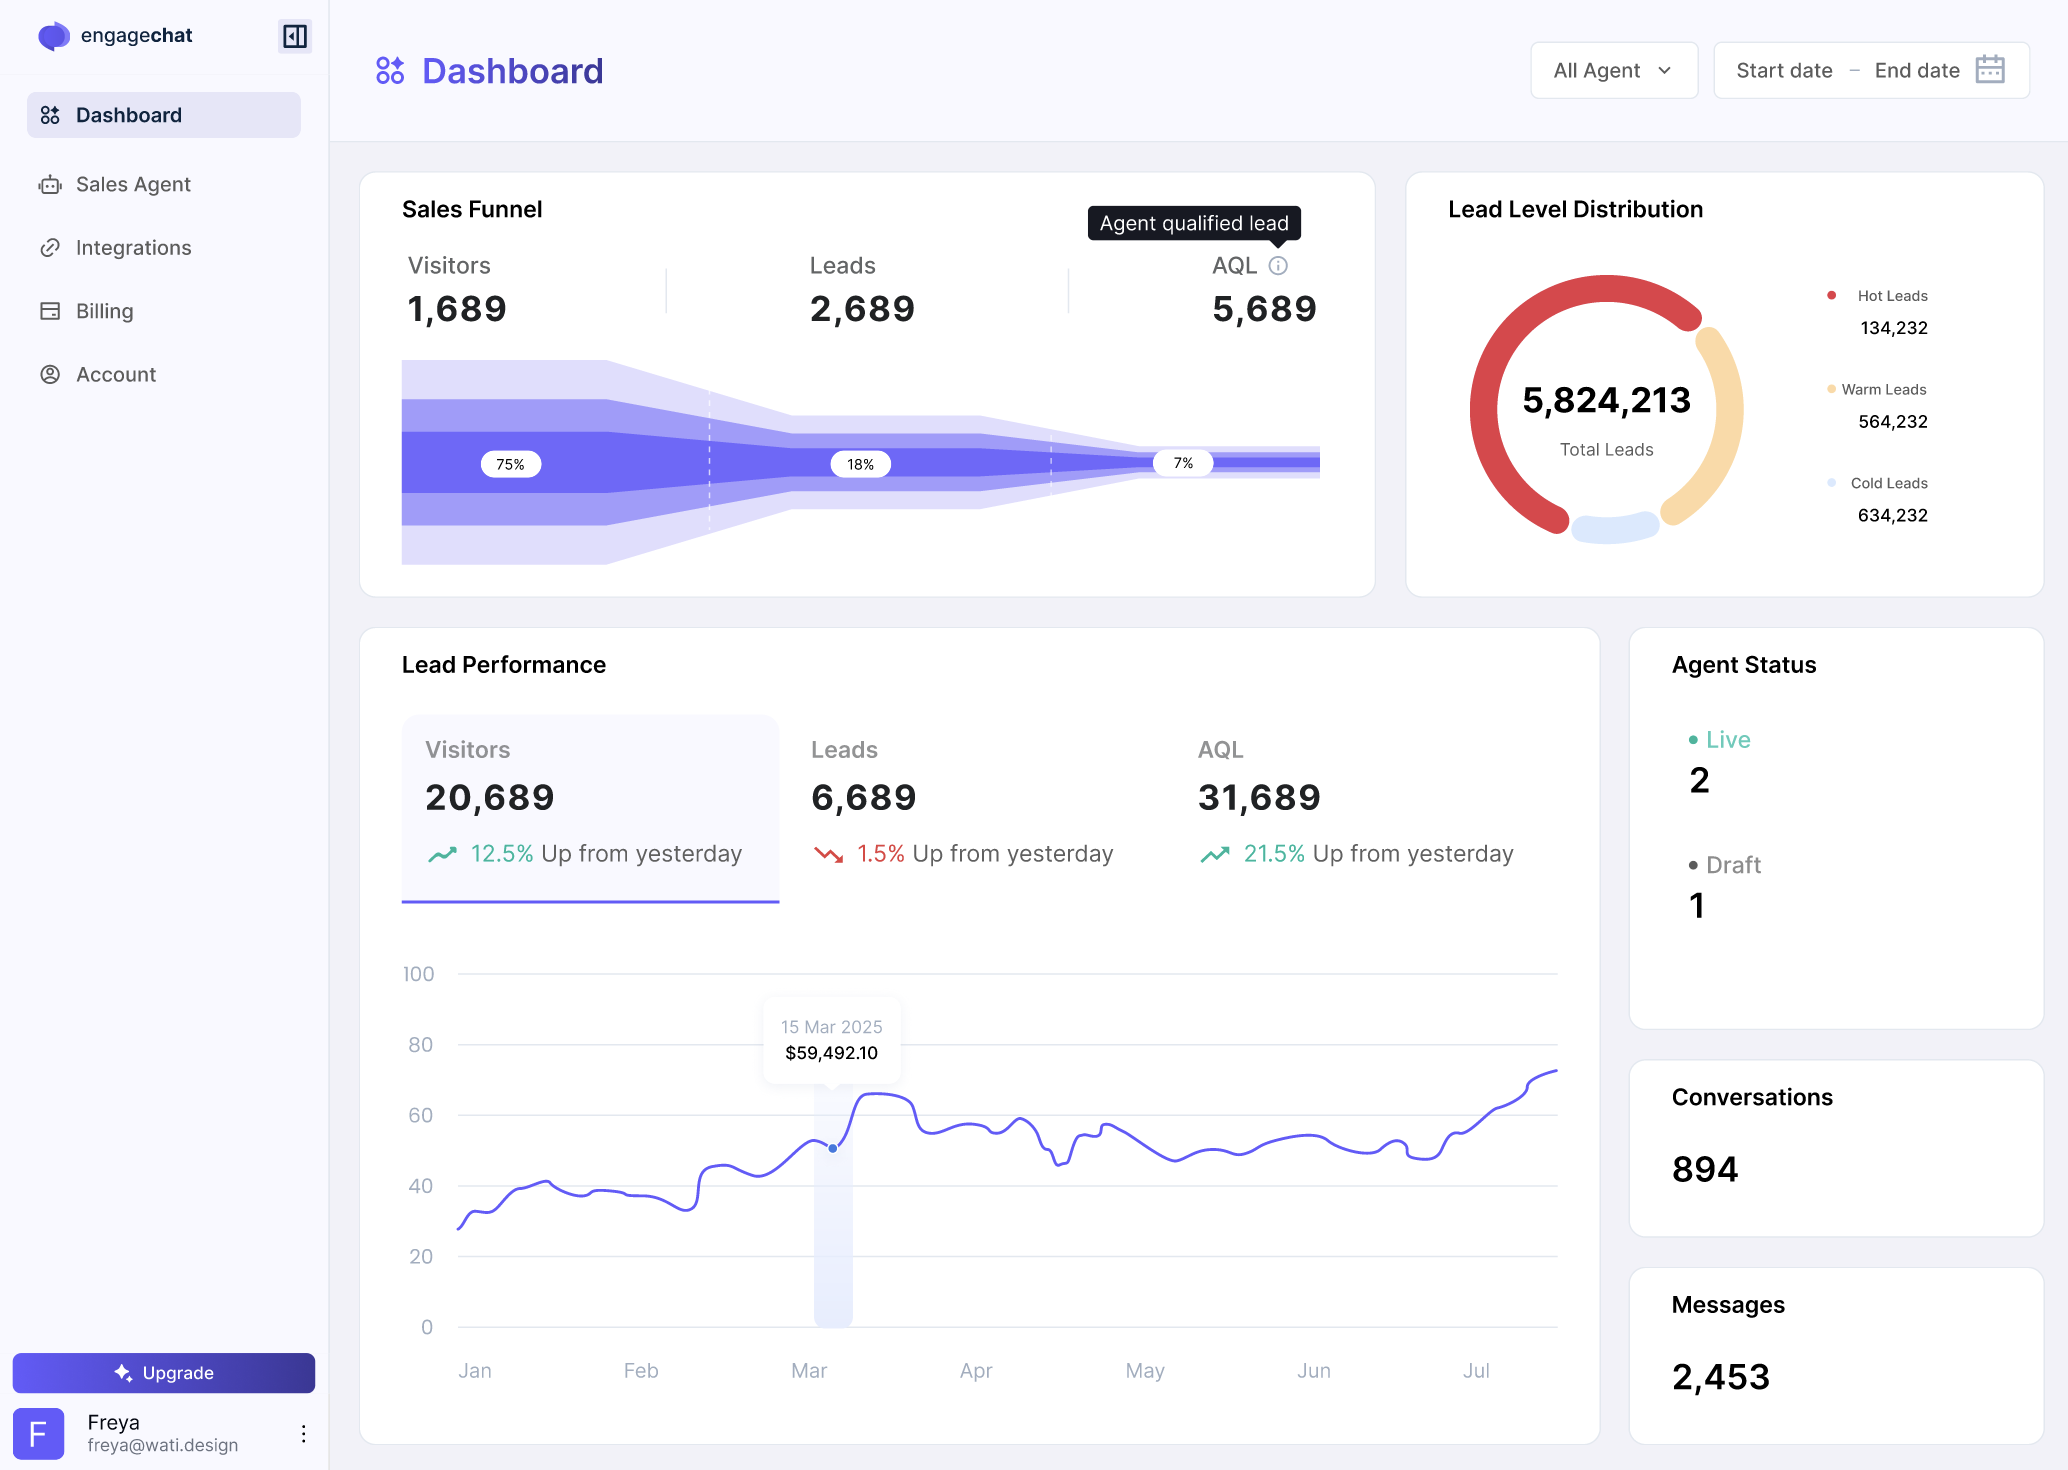This screenshot has height=1470, width=2068.
Task: Click the AQL info icon
Action: tap(1278, 266)
